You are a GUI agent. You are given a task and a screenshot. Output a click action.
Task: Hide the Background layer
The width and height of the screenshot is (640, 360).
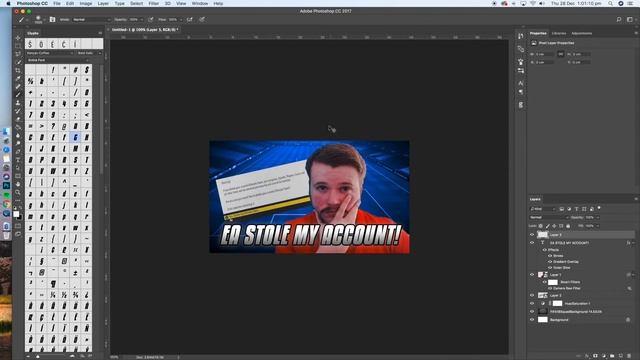(532, 320)
